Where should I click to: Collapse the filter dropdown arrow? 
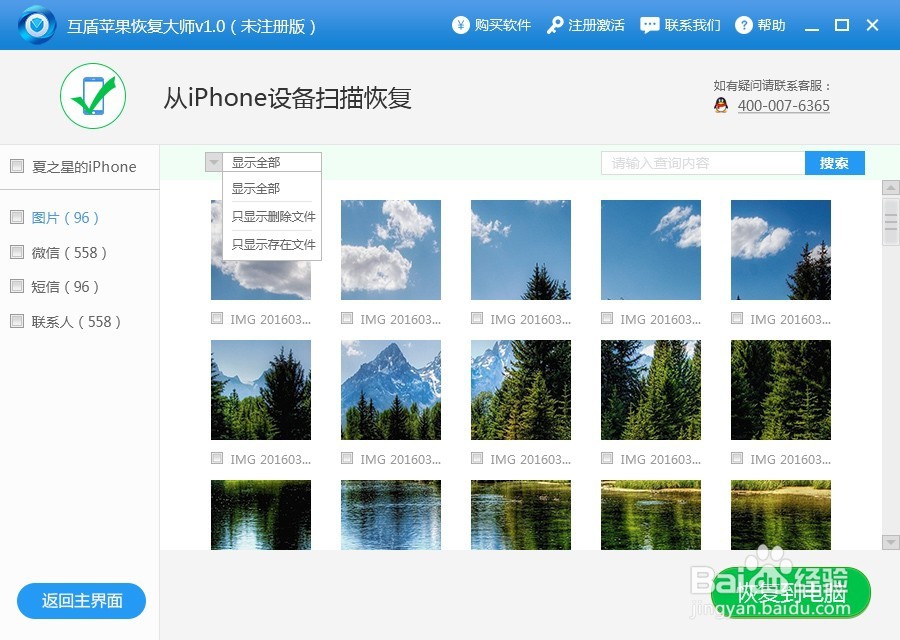click(x=214, y=162)
